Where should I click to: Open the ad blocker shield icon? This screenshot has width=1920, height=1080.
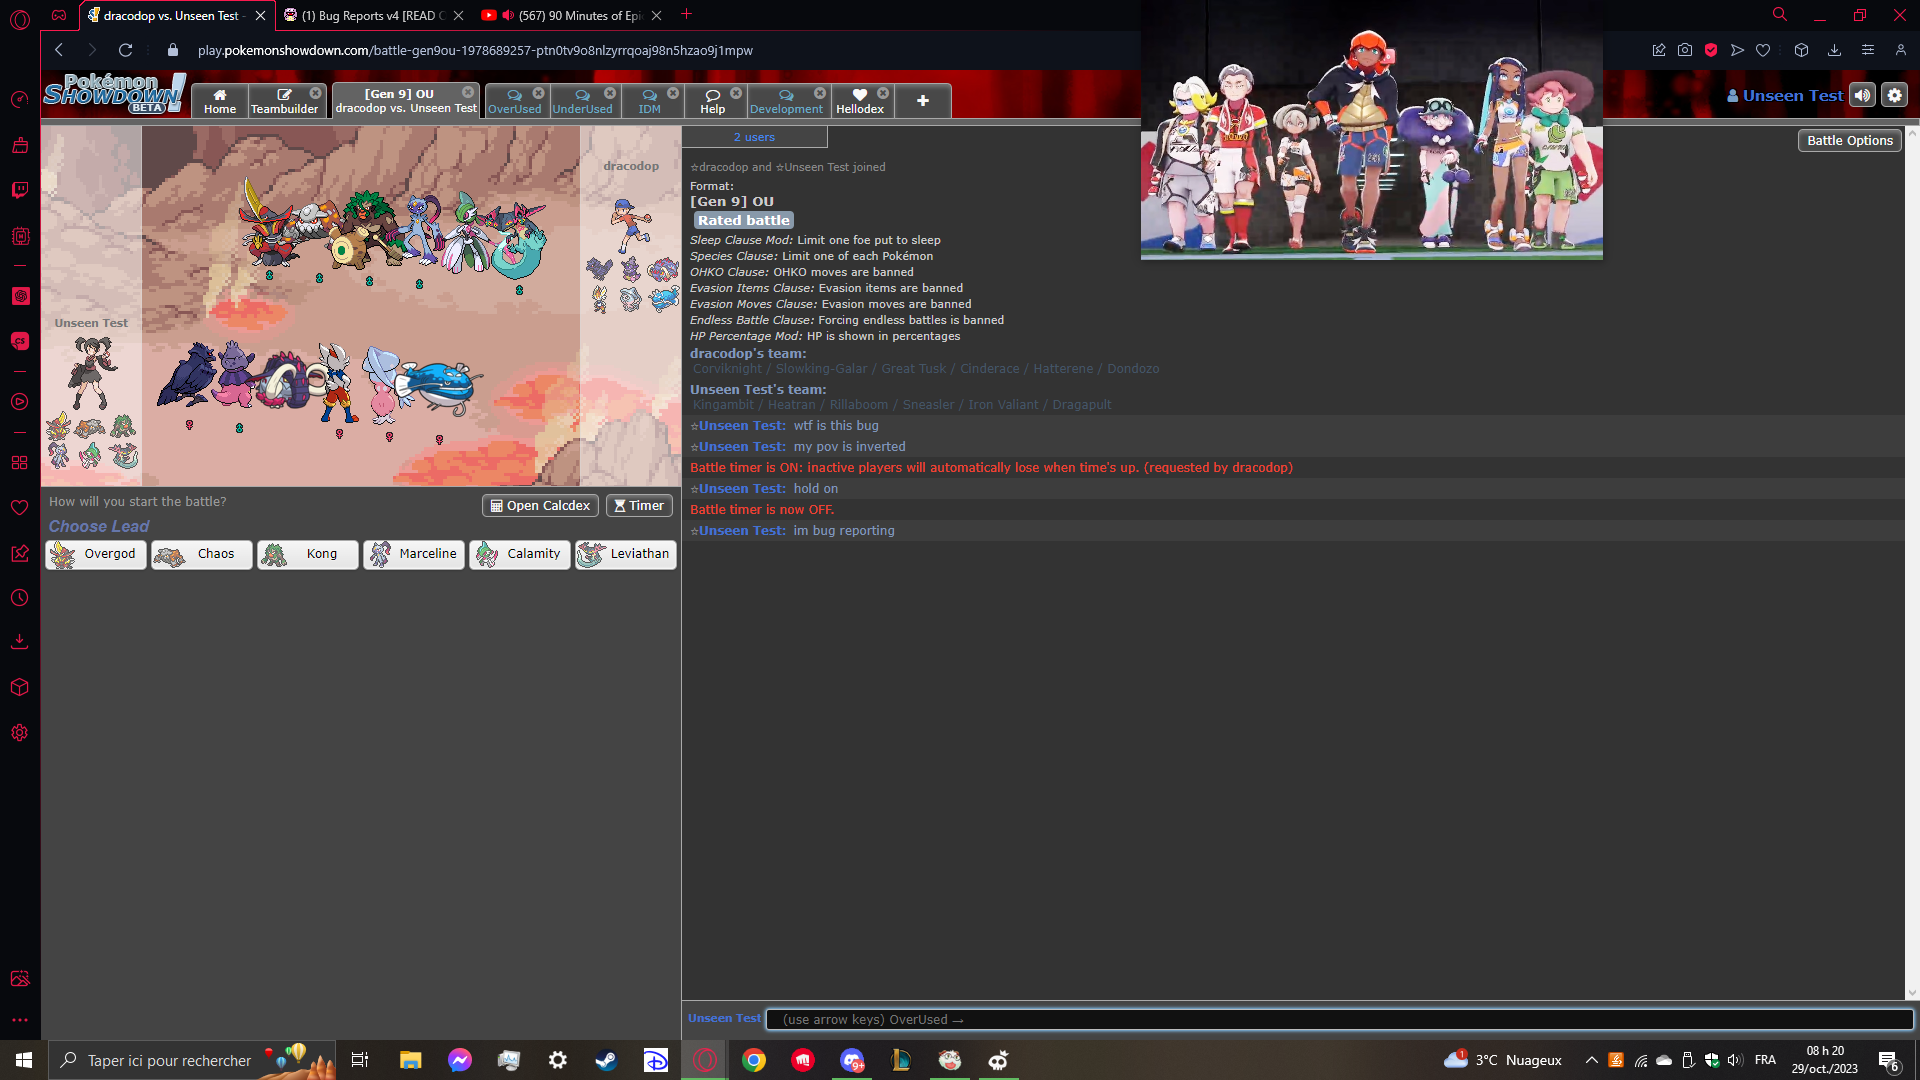pyautogui.click(x=1711, y=50)
